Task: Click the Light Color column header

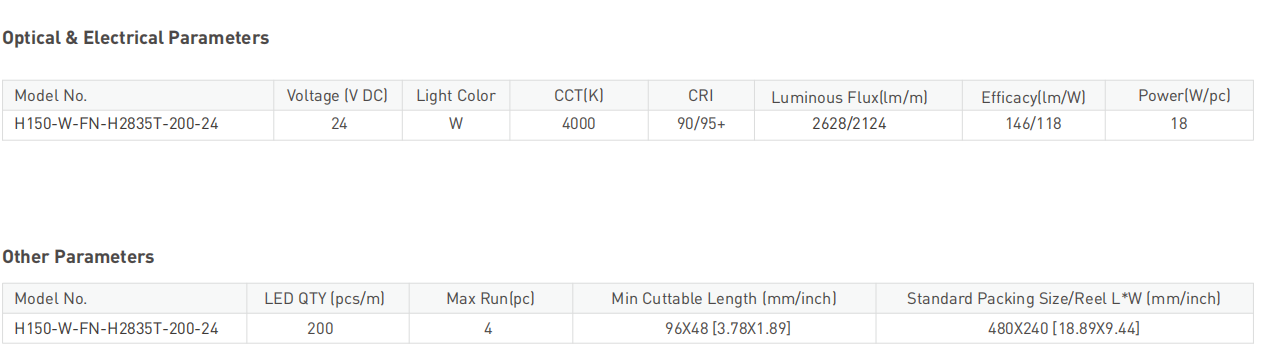Action: coord(456,96)
